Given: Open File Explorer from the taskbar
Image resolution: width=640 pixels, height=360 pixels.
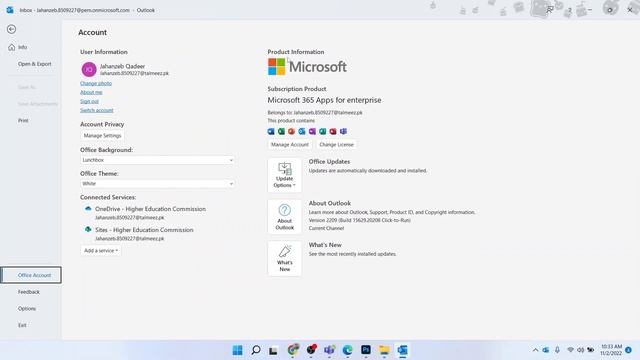Looking at the screenshot, I should click(384, 350).
